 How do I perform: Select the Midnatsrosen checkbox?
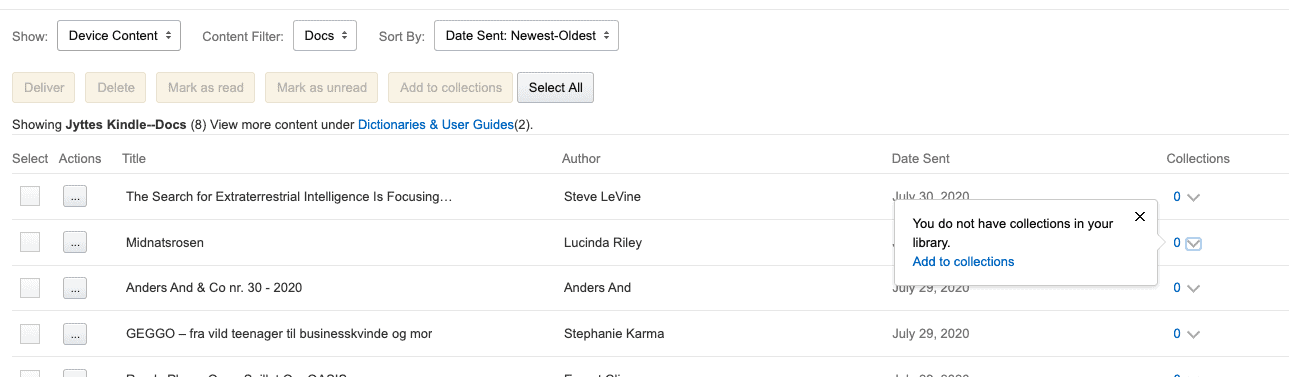tap(30, 242)
